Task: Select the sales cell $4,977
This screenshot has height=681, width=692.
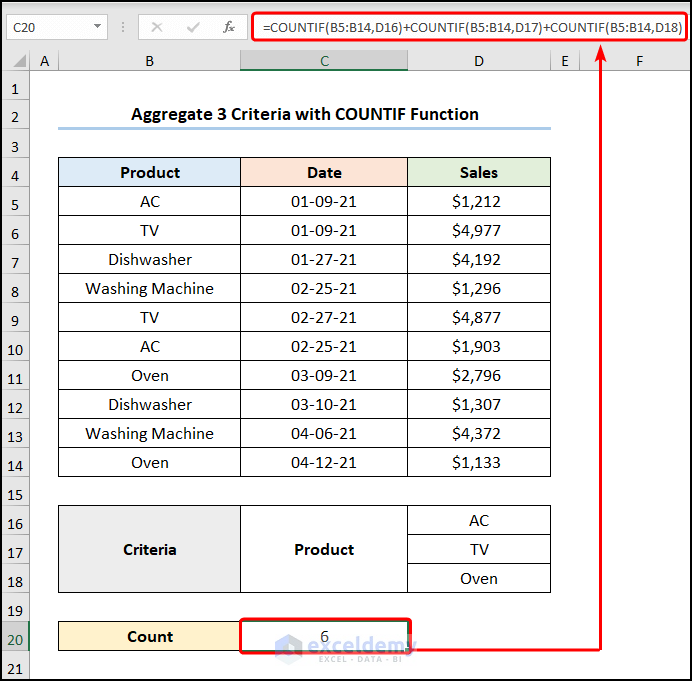Action: point(479,230)
